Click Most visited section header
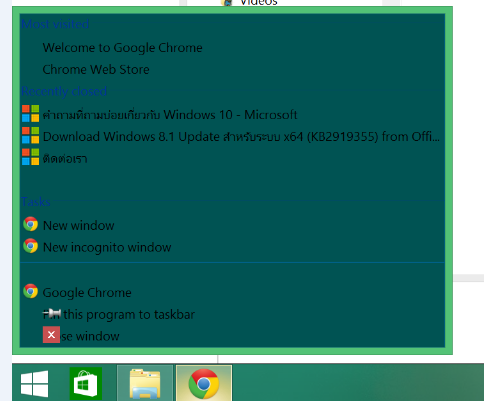This screenshot has height=401, width=484. click(x=55, y=24)
